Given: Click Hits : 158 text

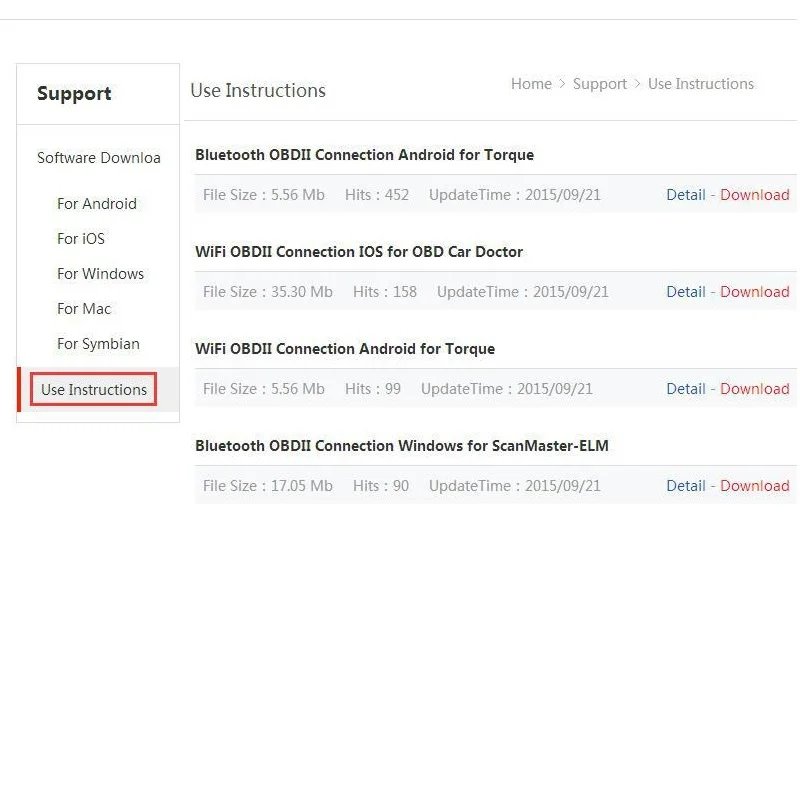Looking at the screenshot, I should [x=385, y=291].
